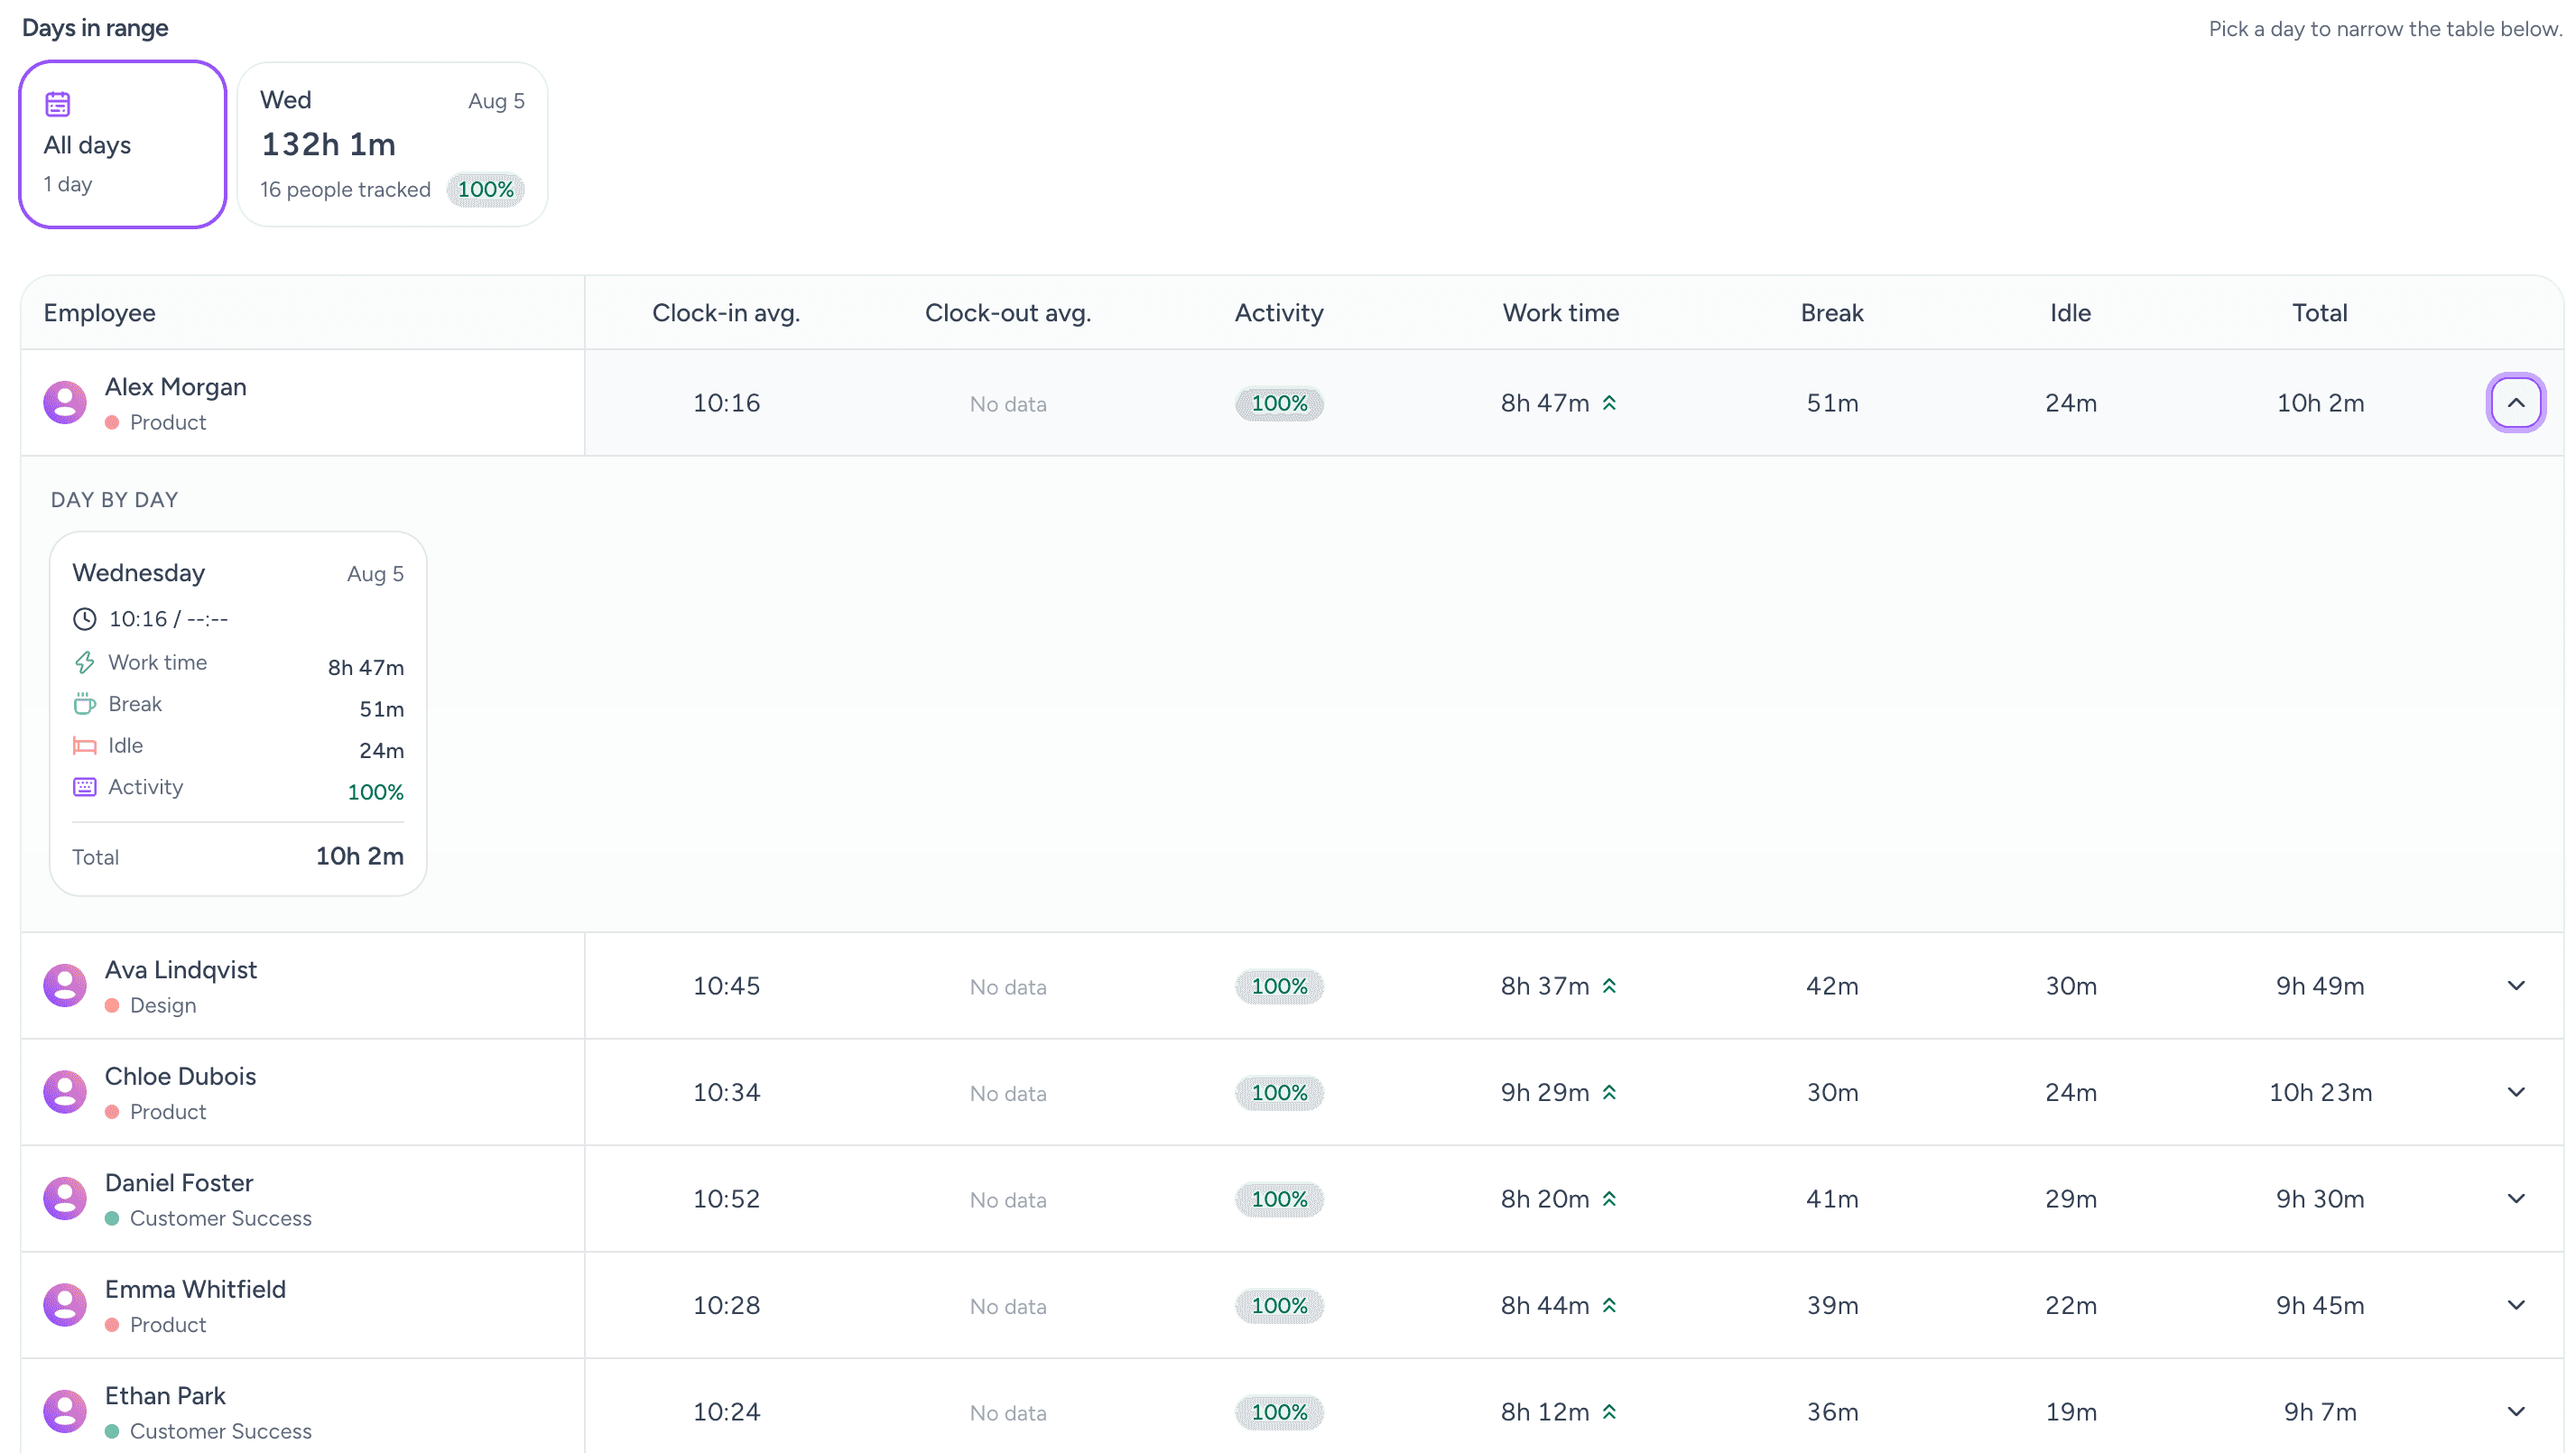Click the Days in range heading

click(95, 28)
